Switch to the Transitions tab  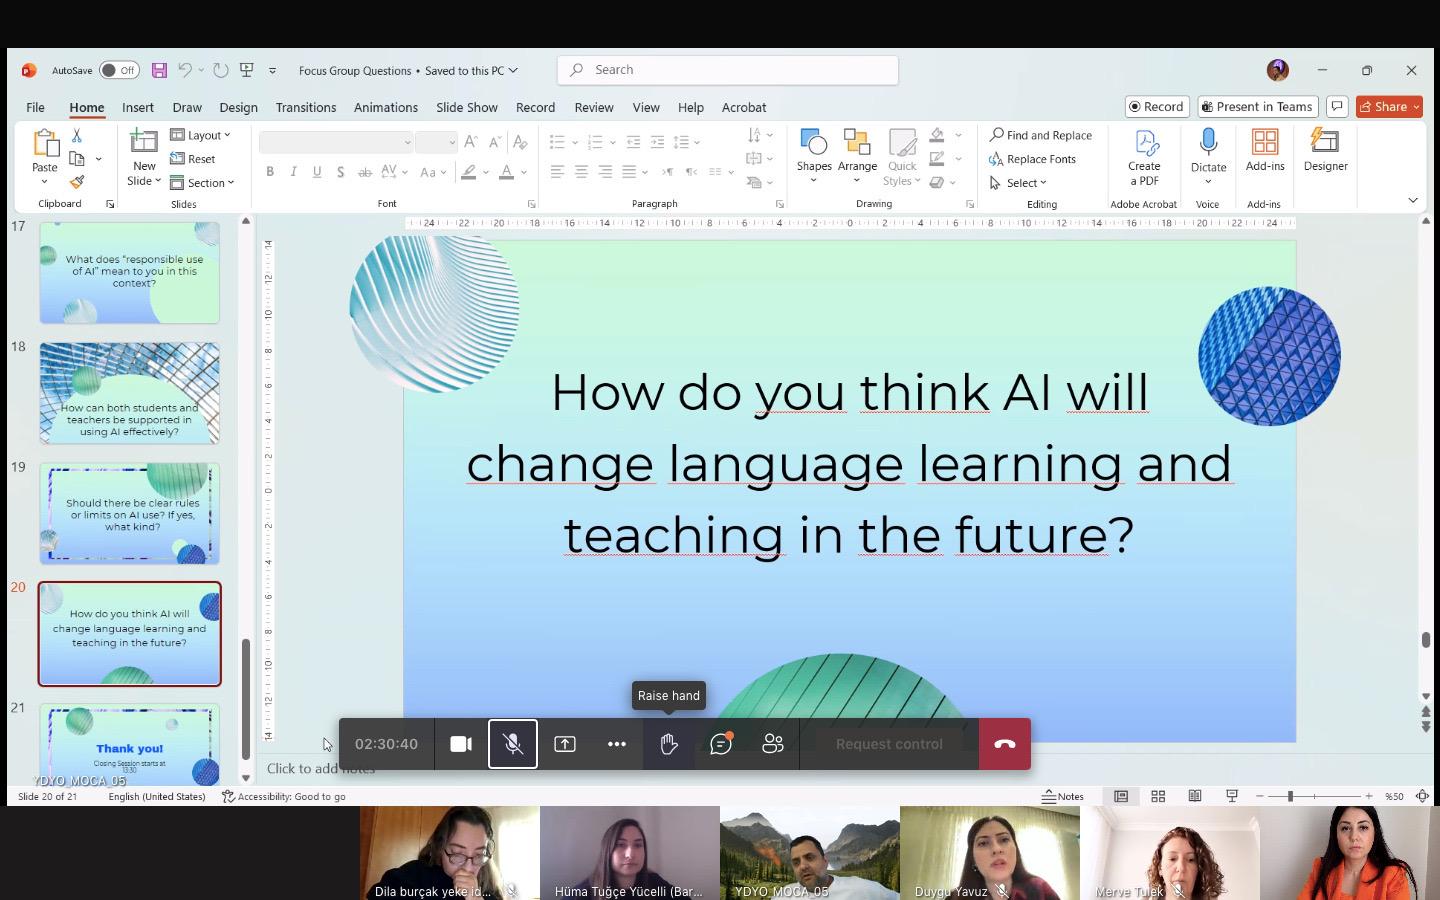pos(306,107)
